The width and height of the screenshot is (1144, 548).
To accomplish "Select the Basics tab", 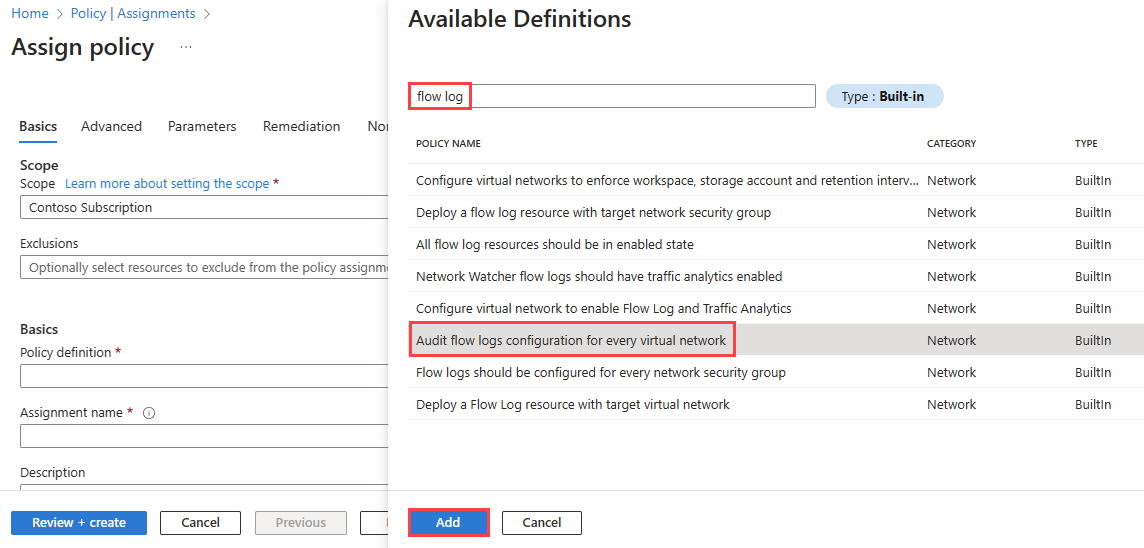I will 38,126.
